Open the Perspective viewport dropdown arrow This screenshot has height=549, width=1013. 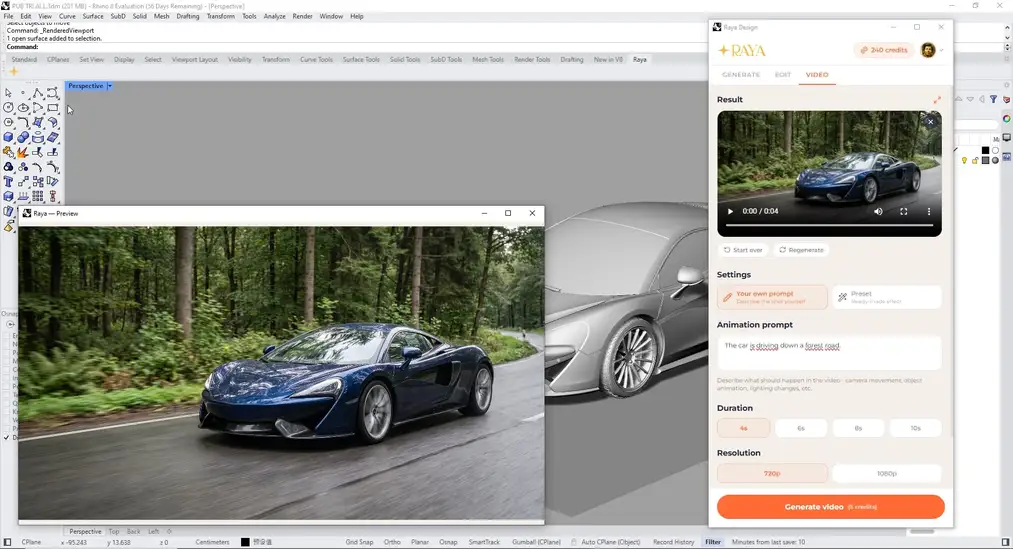point(110,86)
